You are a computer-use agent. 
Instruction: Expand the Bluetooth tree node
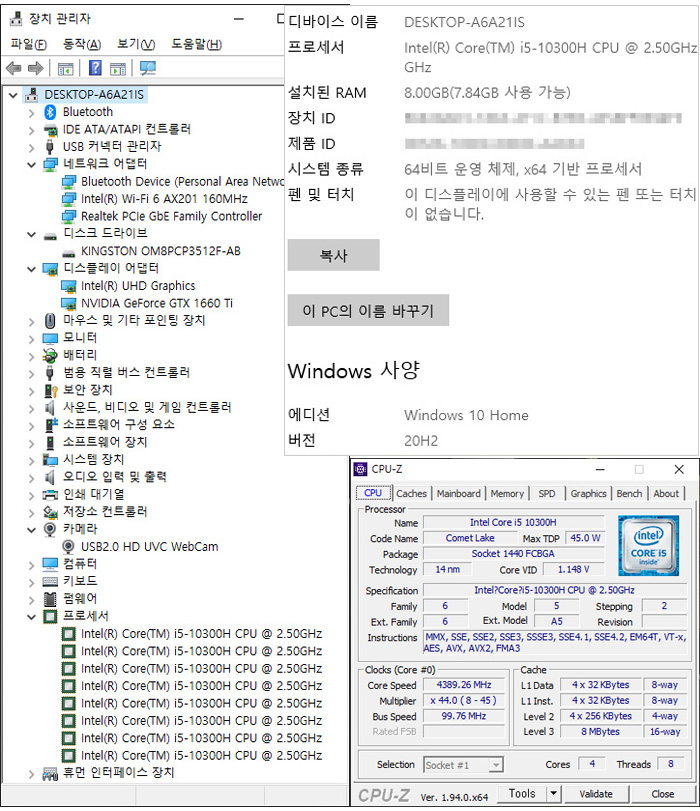32,113
